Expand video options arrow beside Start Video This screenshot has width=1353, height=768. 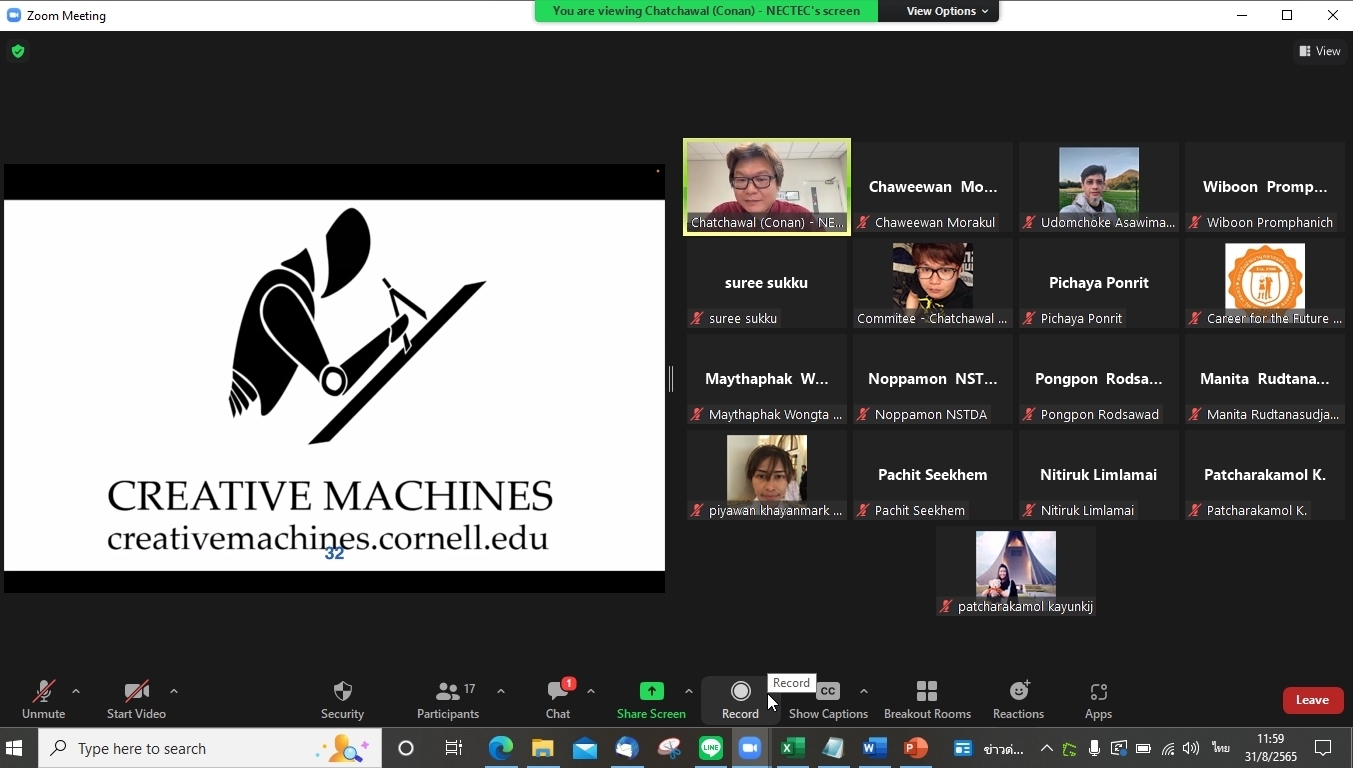click(x=174, y=691)
